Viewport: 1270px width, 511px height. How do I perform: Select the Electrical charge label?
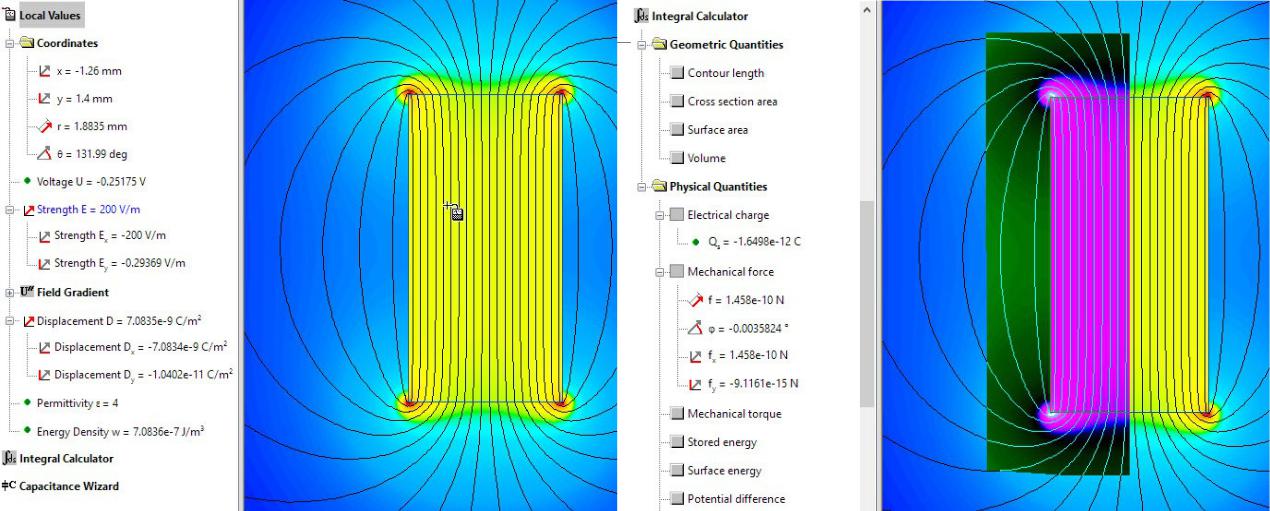[x=728, y=215]
